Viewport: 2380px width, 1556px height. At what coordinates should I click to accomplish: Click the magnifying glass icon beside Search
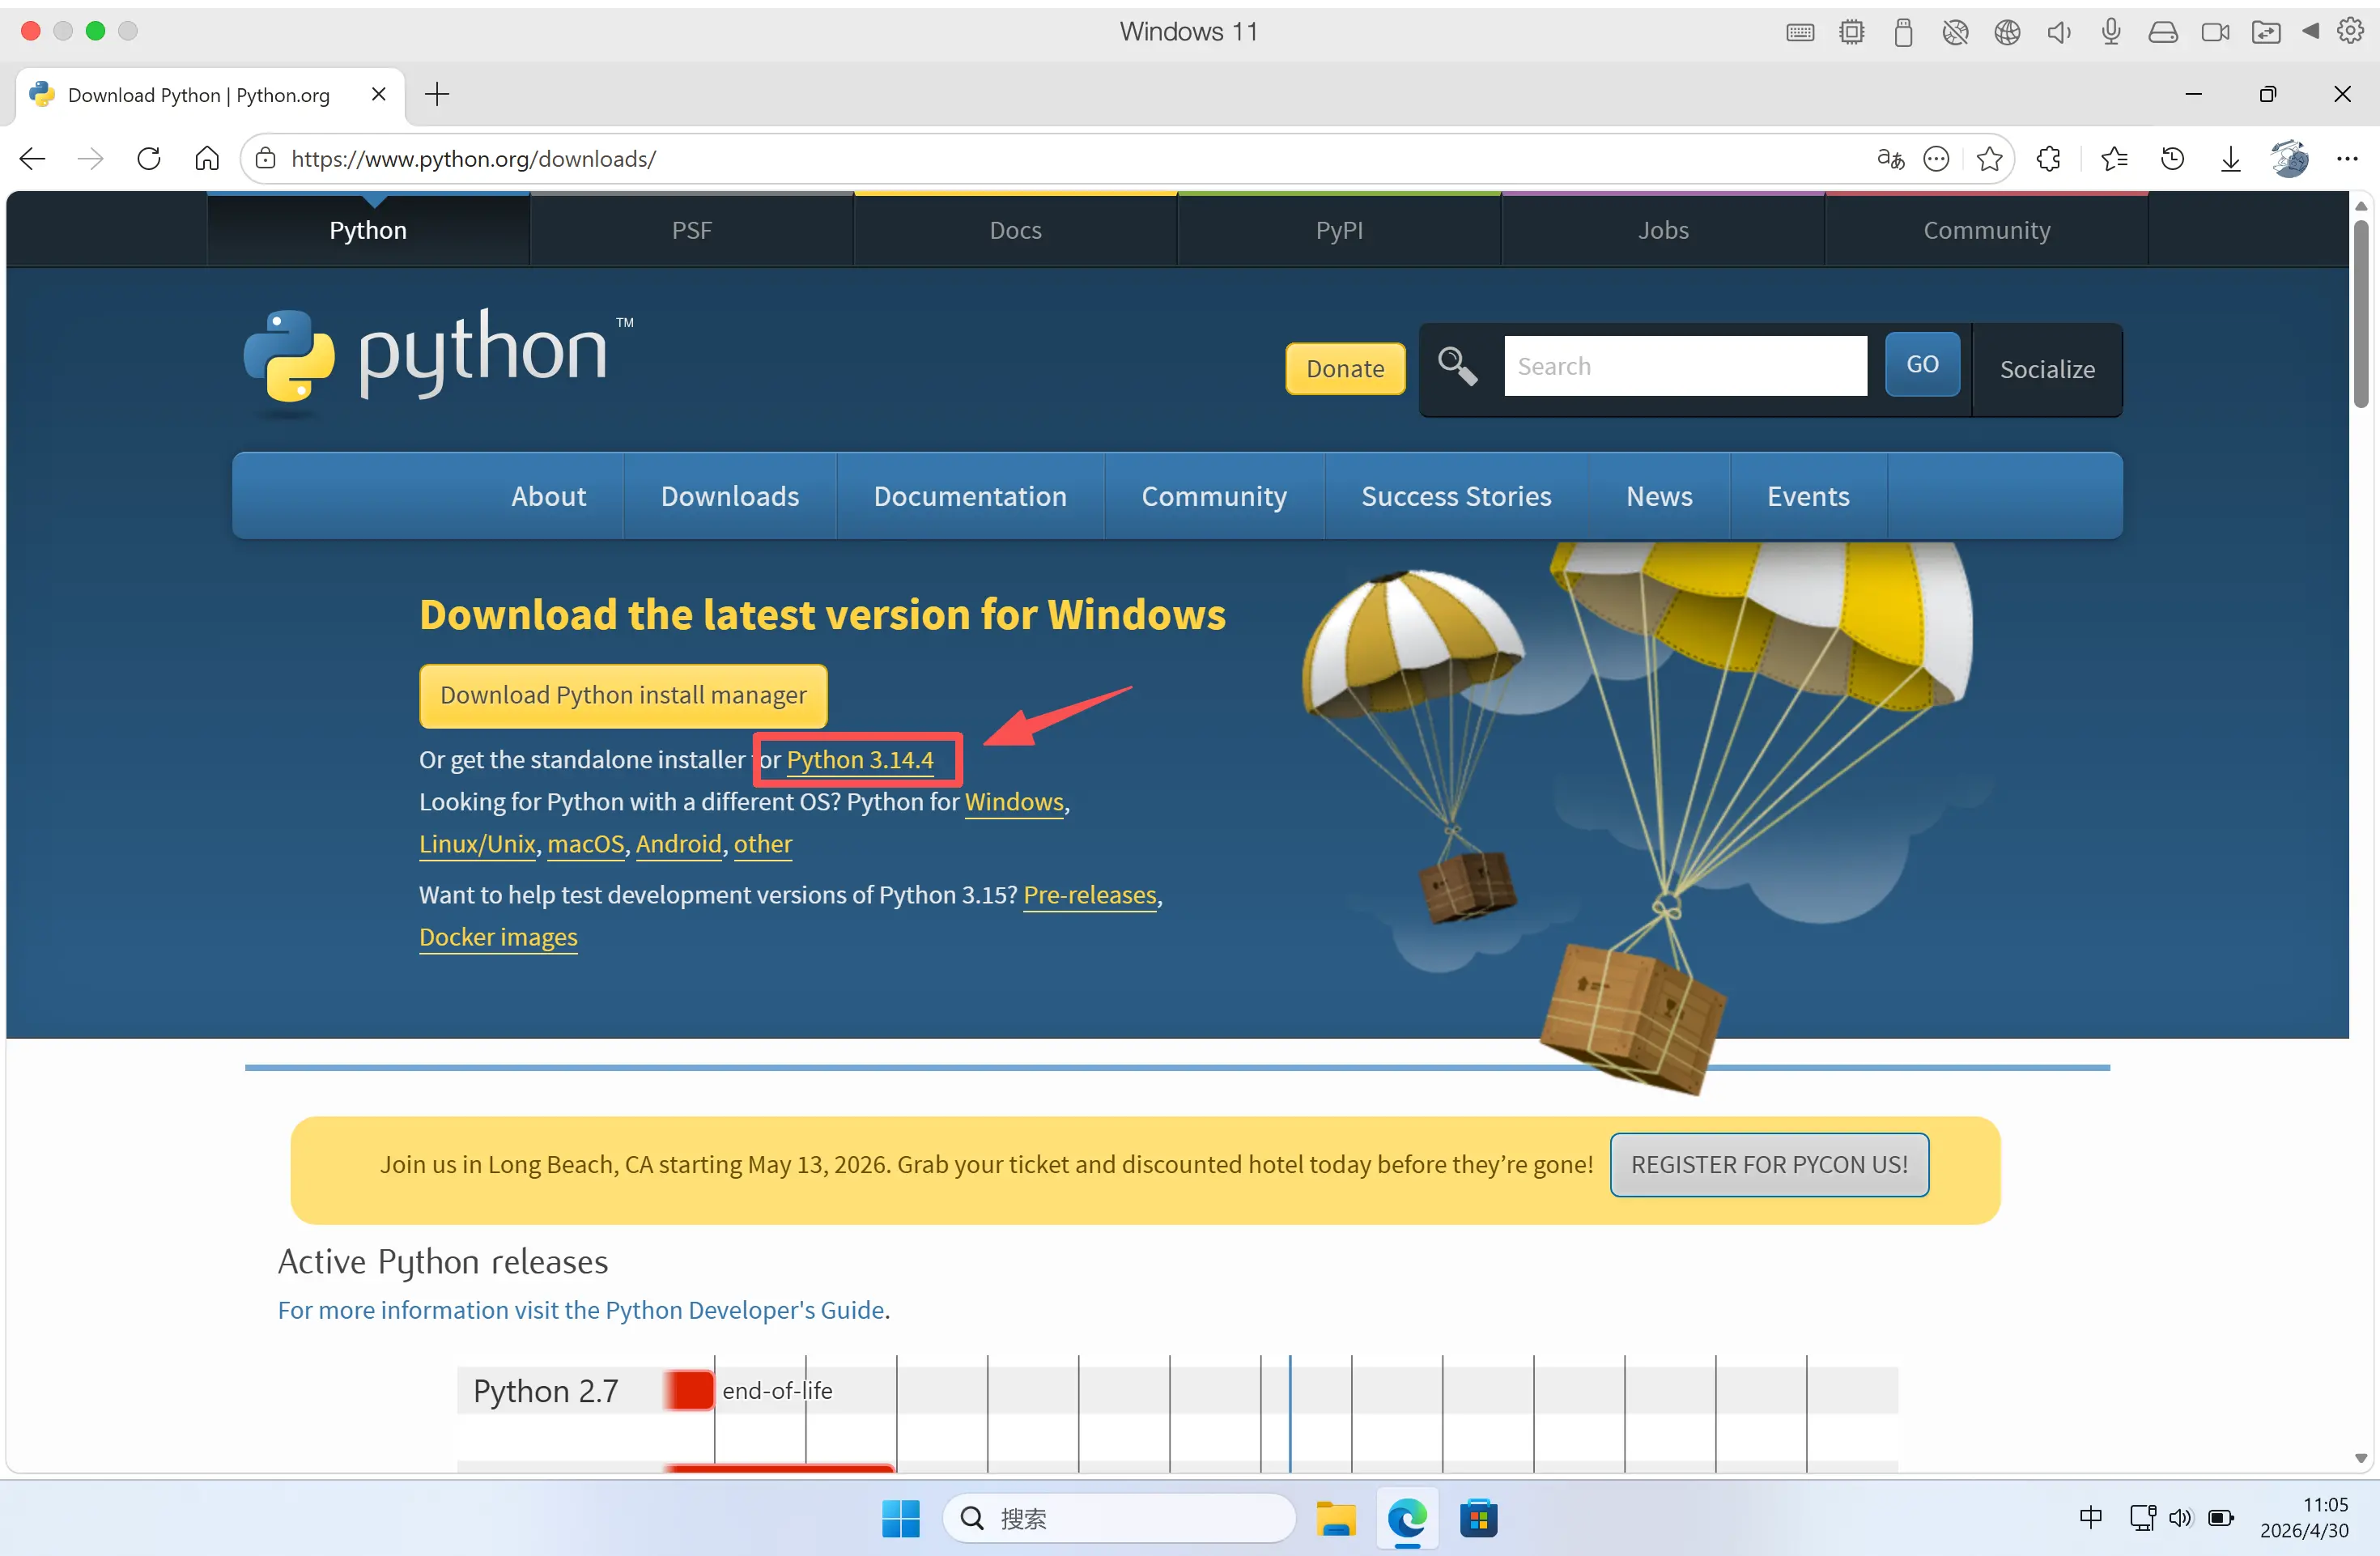[x=1457, y=366]
